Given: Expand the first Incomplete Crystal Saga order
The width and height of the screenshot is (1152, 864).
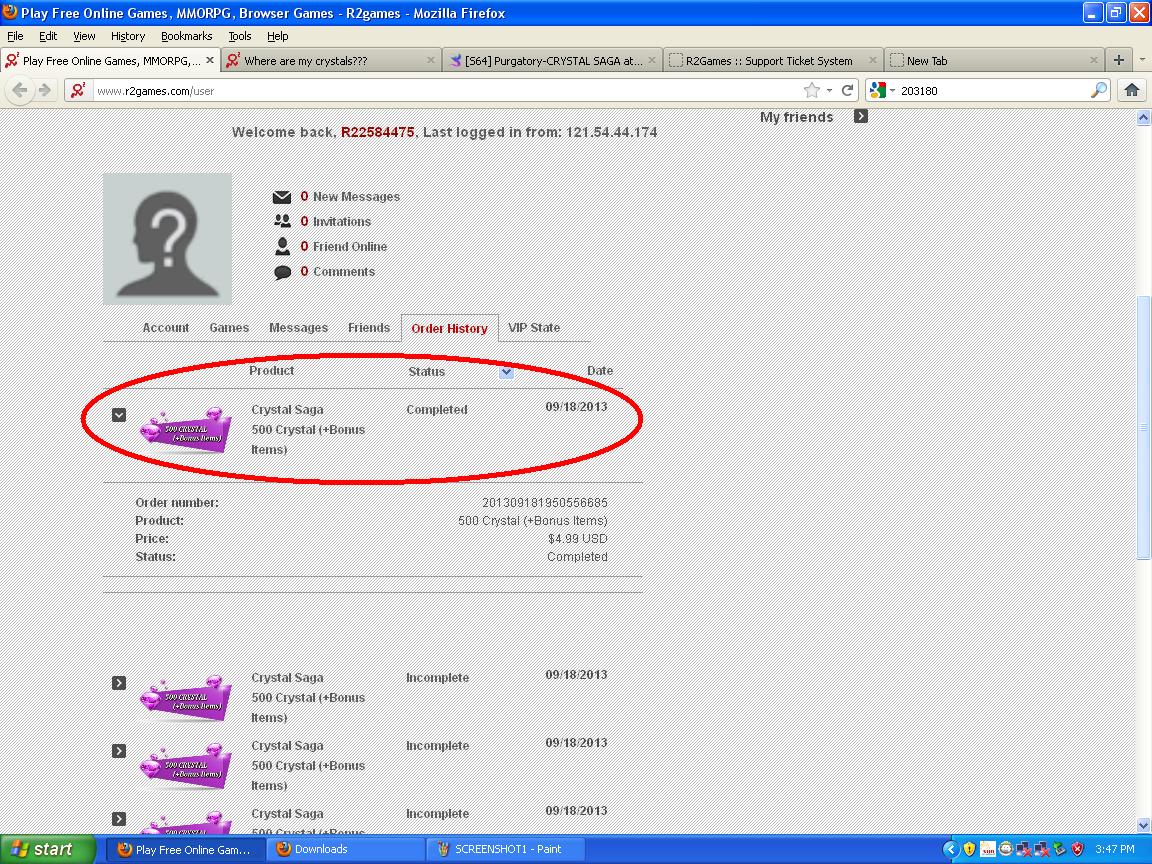Looking at the screenshot, I should tap(119, 683).
